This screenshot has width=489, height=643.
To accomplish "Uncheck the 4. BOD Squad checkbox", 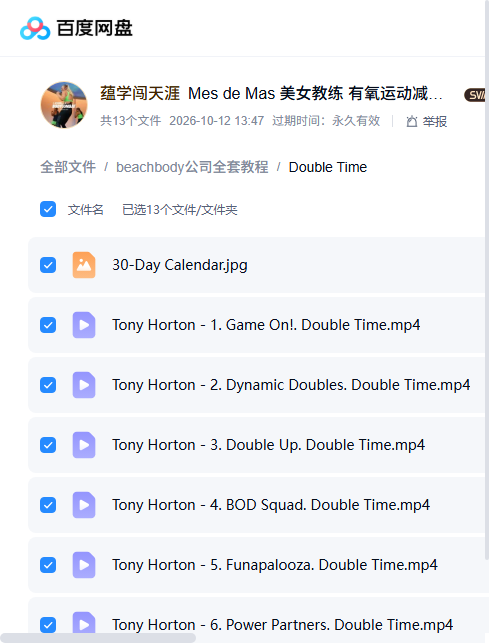I will pyautogui.click(x=48, y=505).
